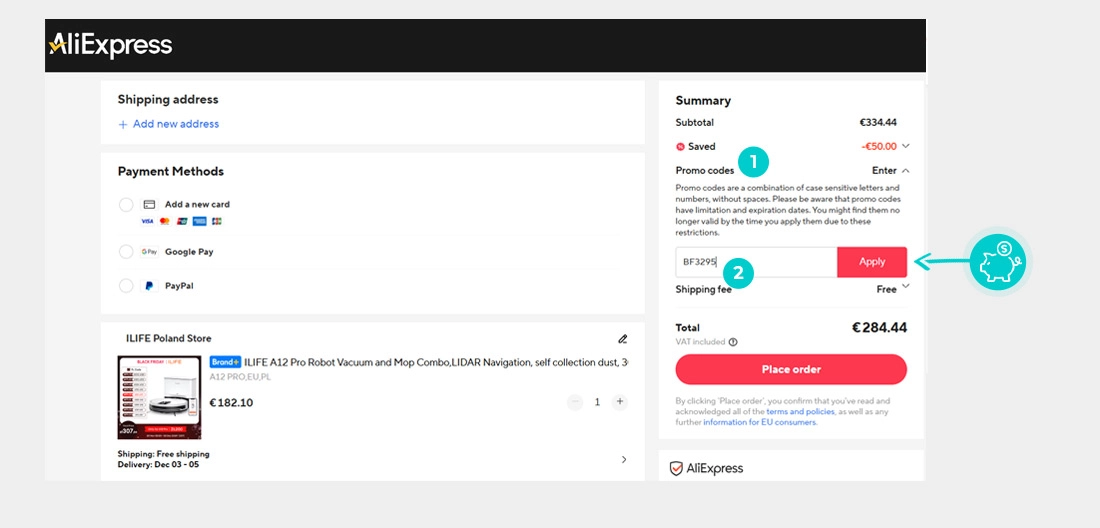Increase product quantity with plus button

coord(620,402)
